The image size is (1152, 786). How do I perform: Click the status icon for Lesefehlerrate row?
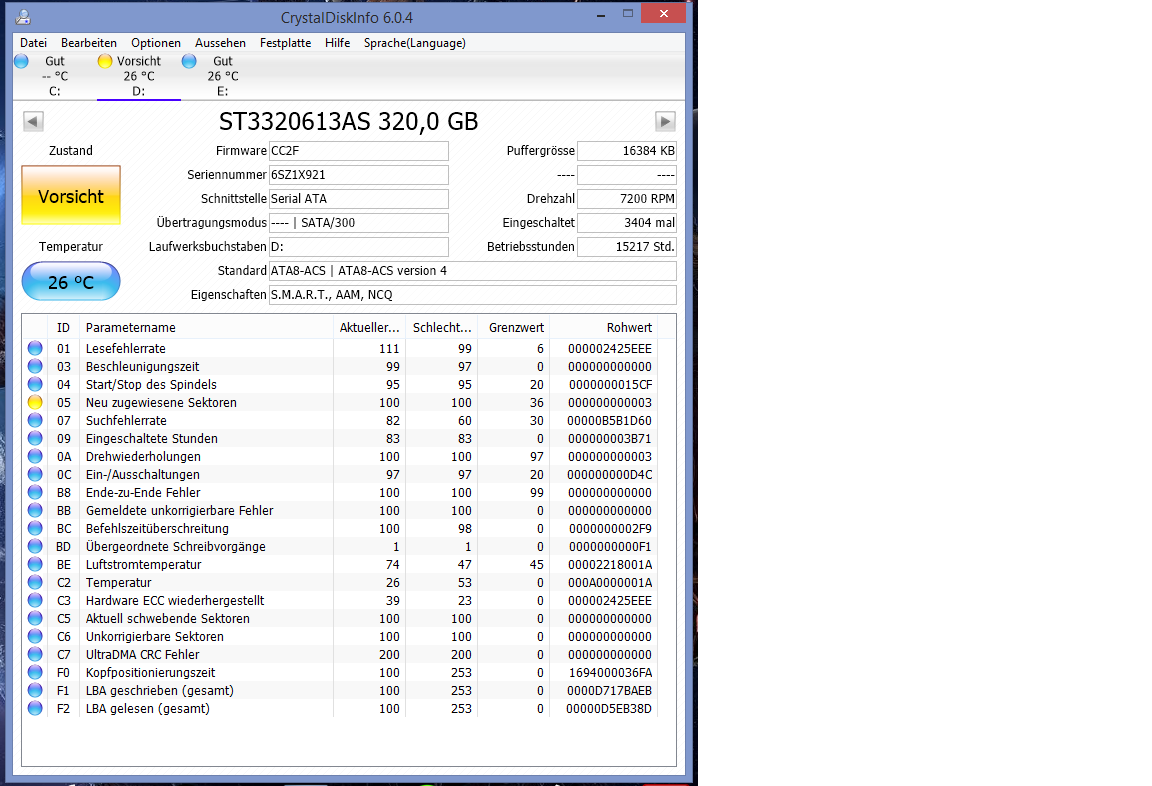(35, 348)
